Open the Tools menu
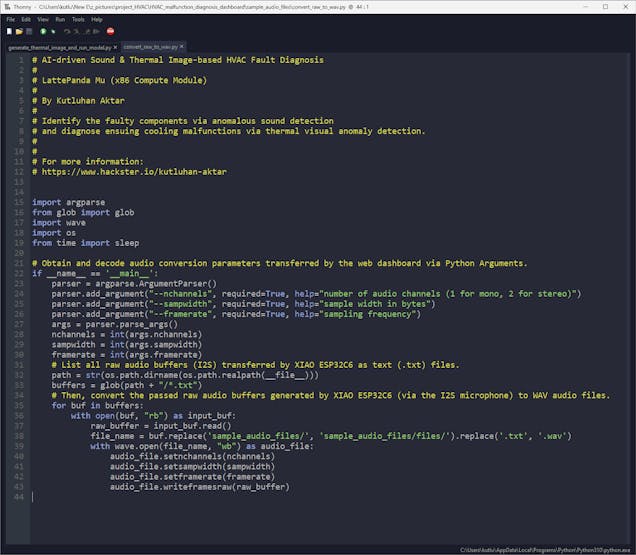636x555 pixels. pos(78,19)
